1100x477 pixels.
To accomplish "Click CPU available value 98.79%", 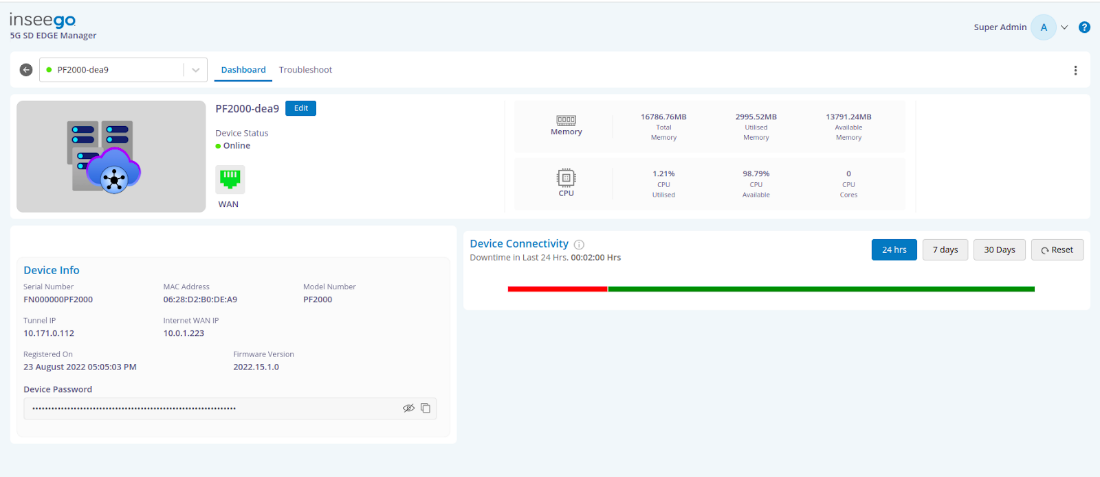I will pos(756,173).
